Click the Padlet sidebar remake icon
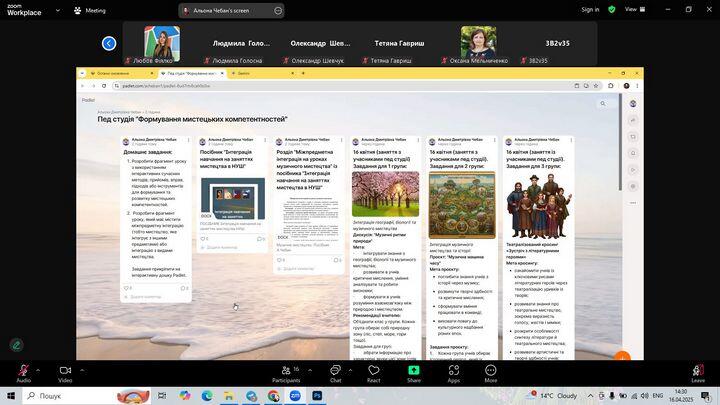 (x=633, y=137)
